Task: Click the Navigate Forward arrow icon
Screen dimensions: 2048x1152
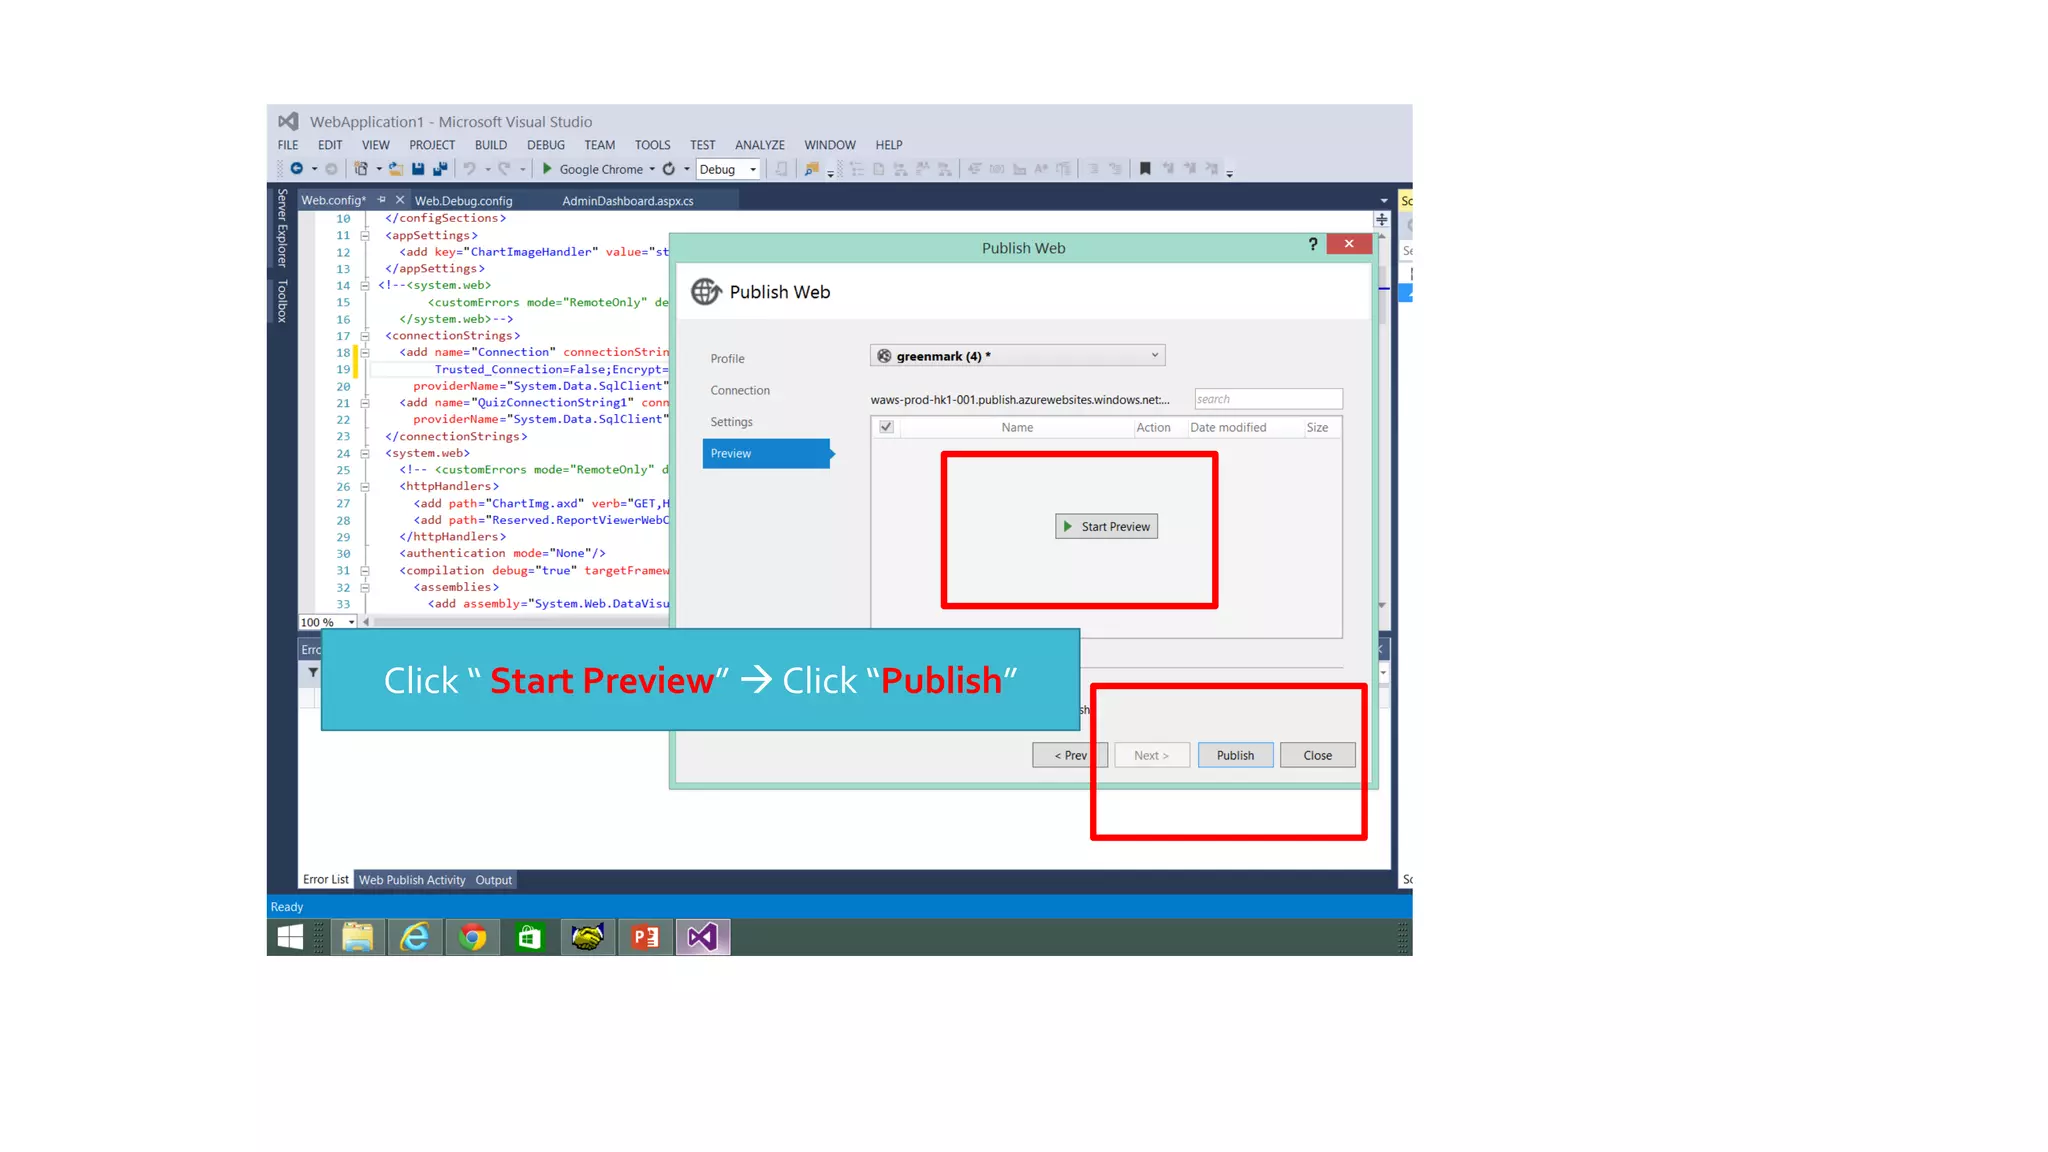Action: point(331,169)
